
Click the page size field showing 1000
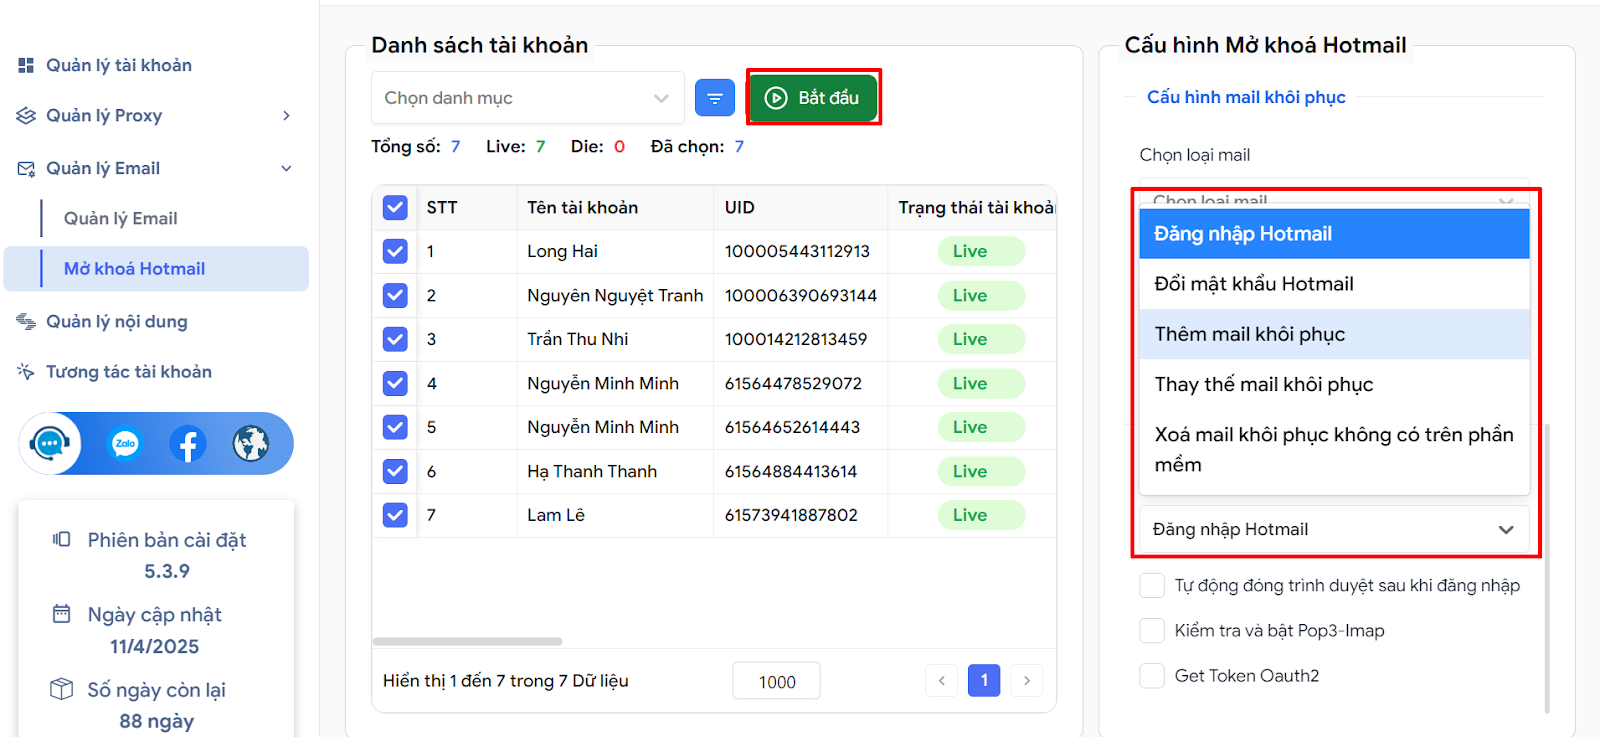tap(777, 681)
